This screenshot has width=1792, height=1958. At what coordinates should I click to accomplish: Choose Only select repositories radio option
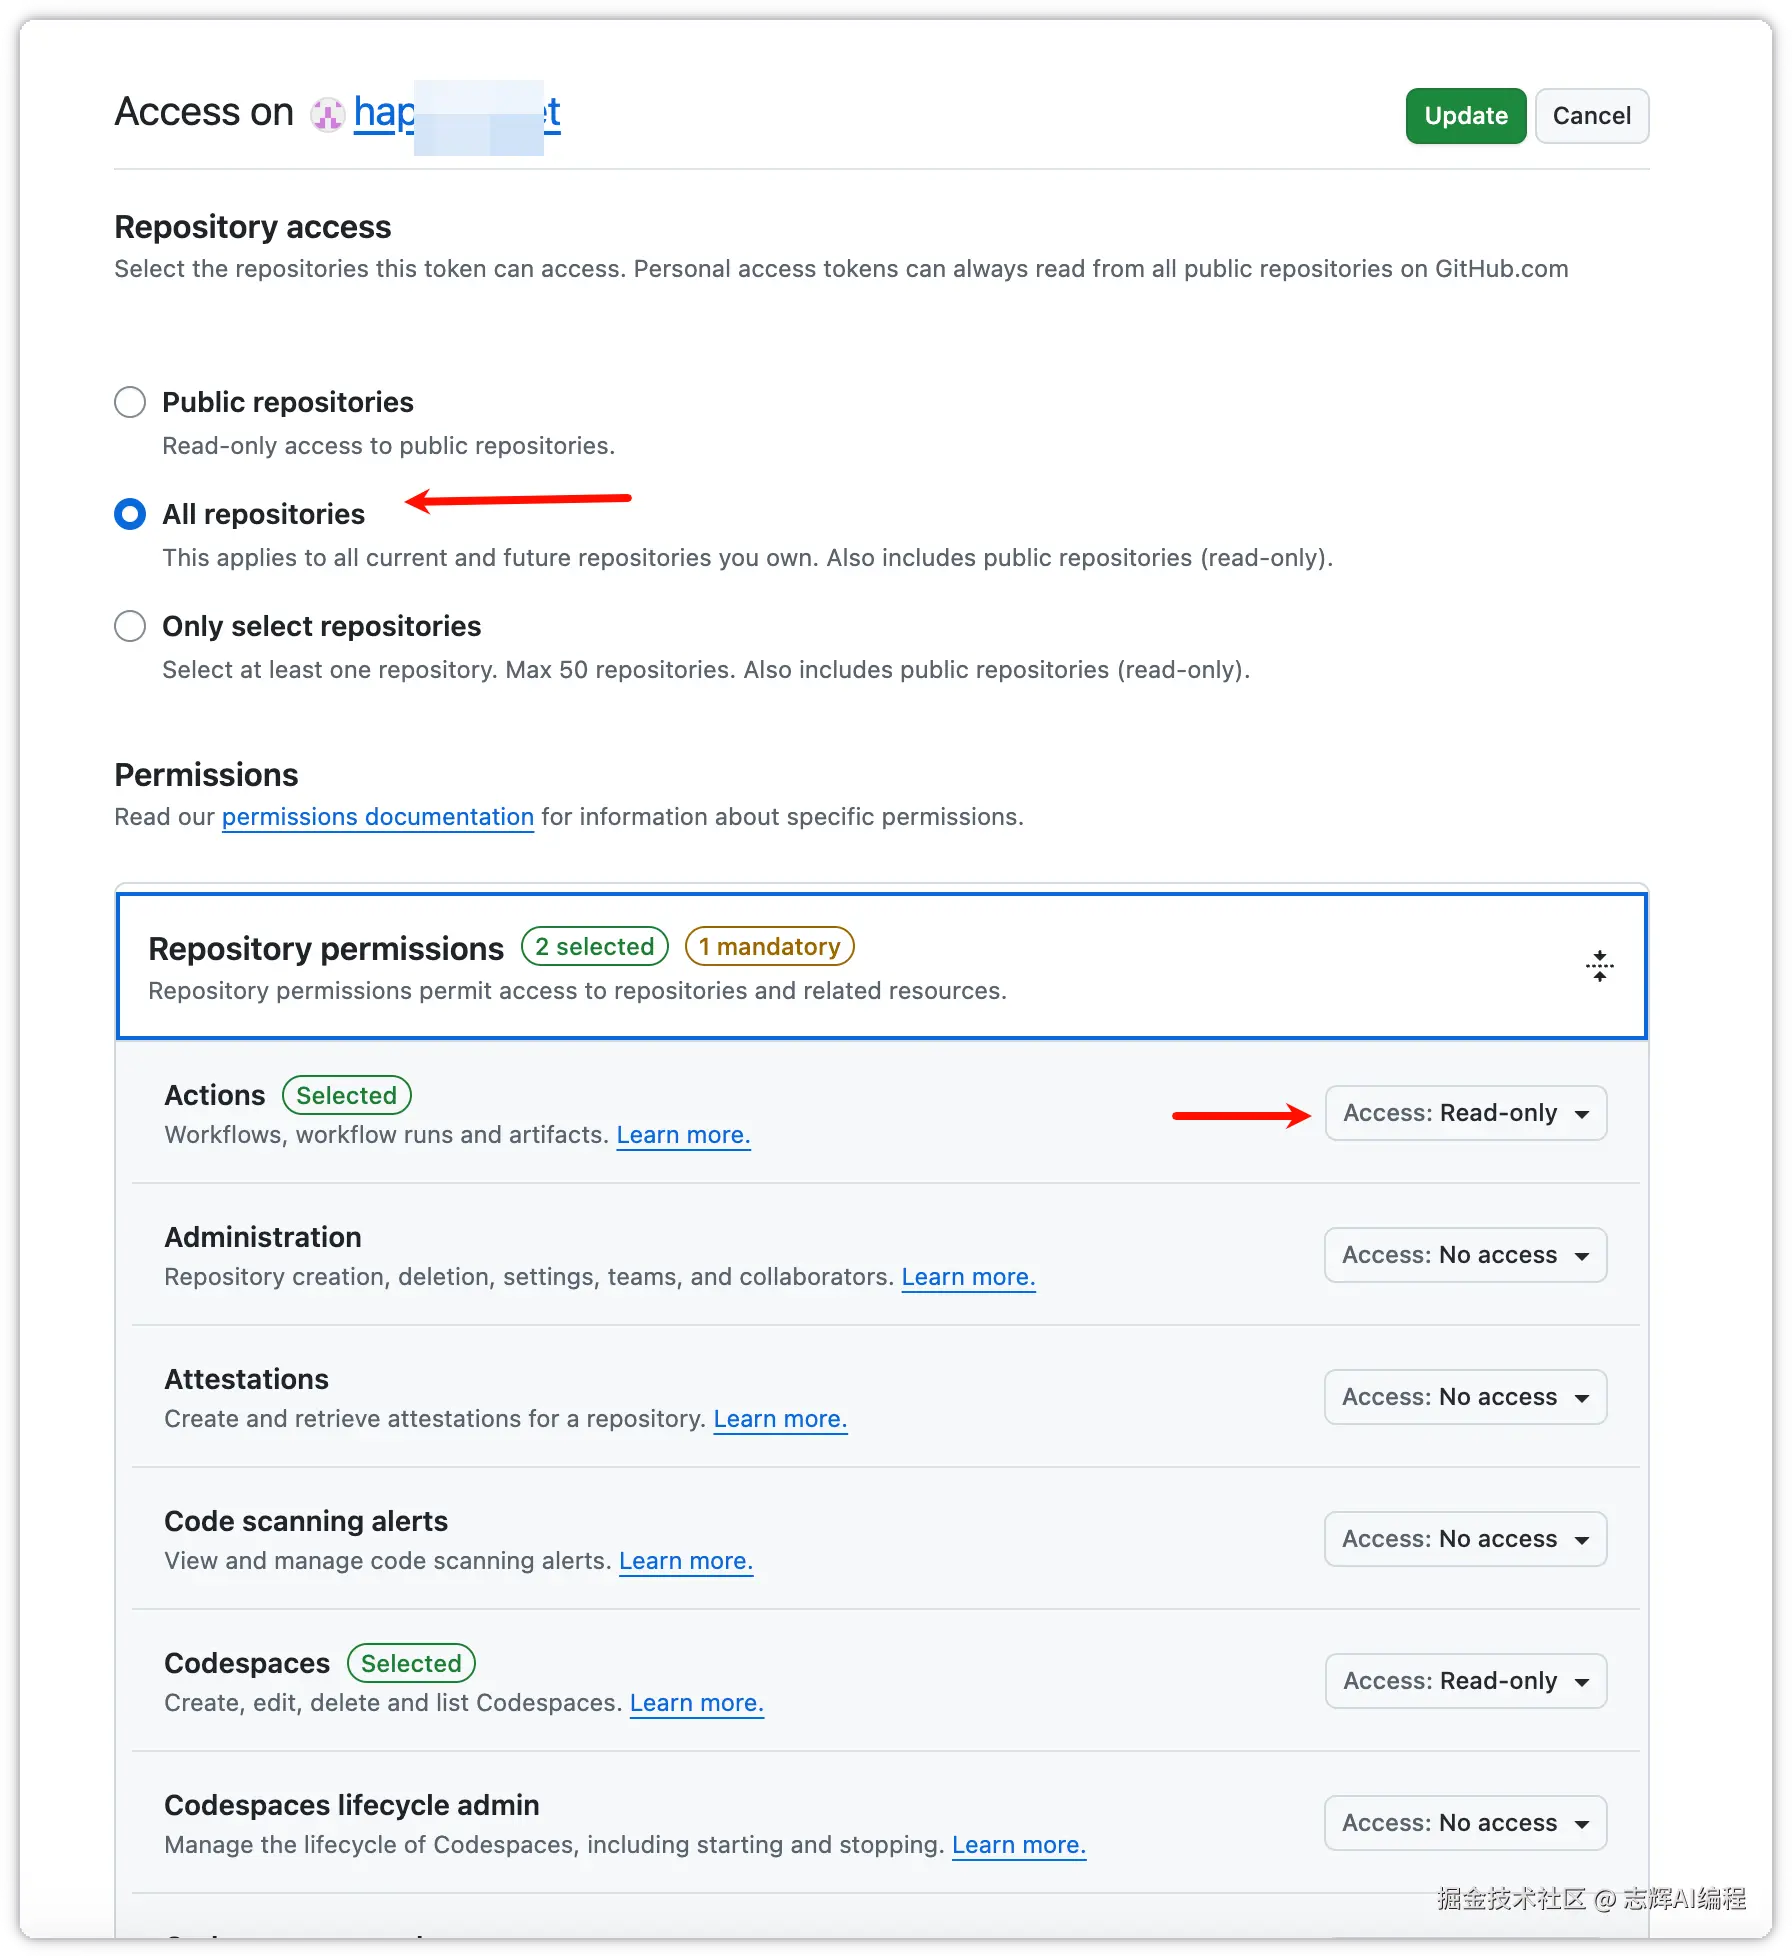(130, 626)
